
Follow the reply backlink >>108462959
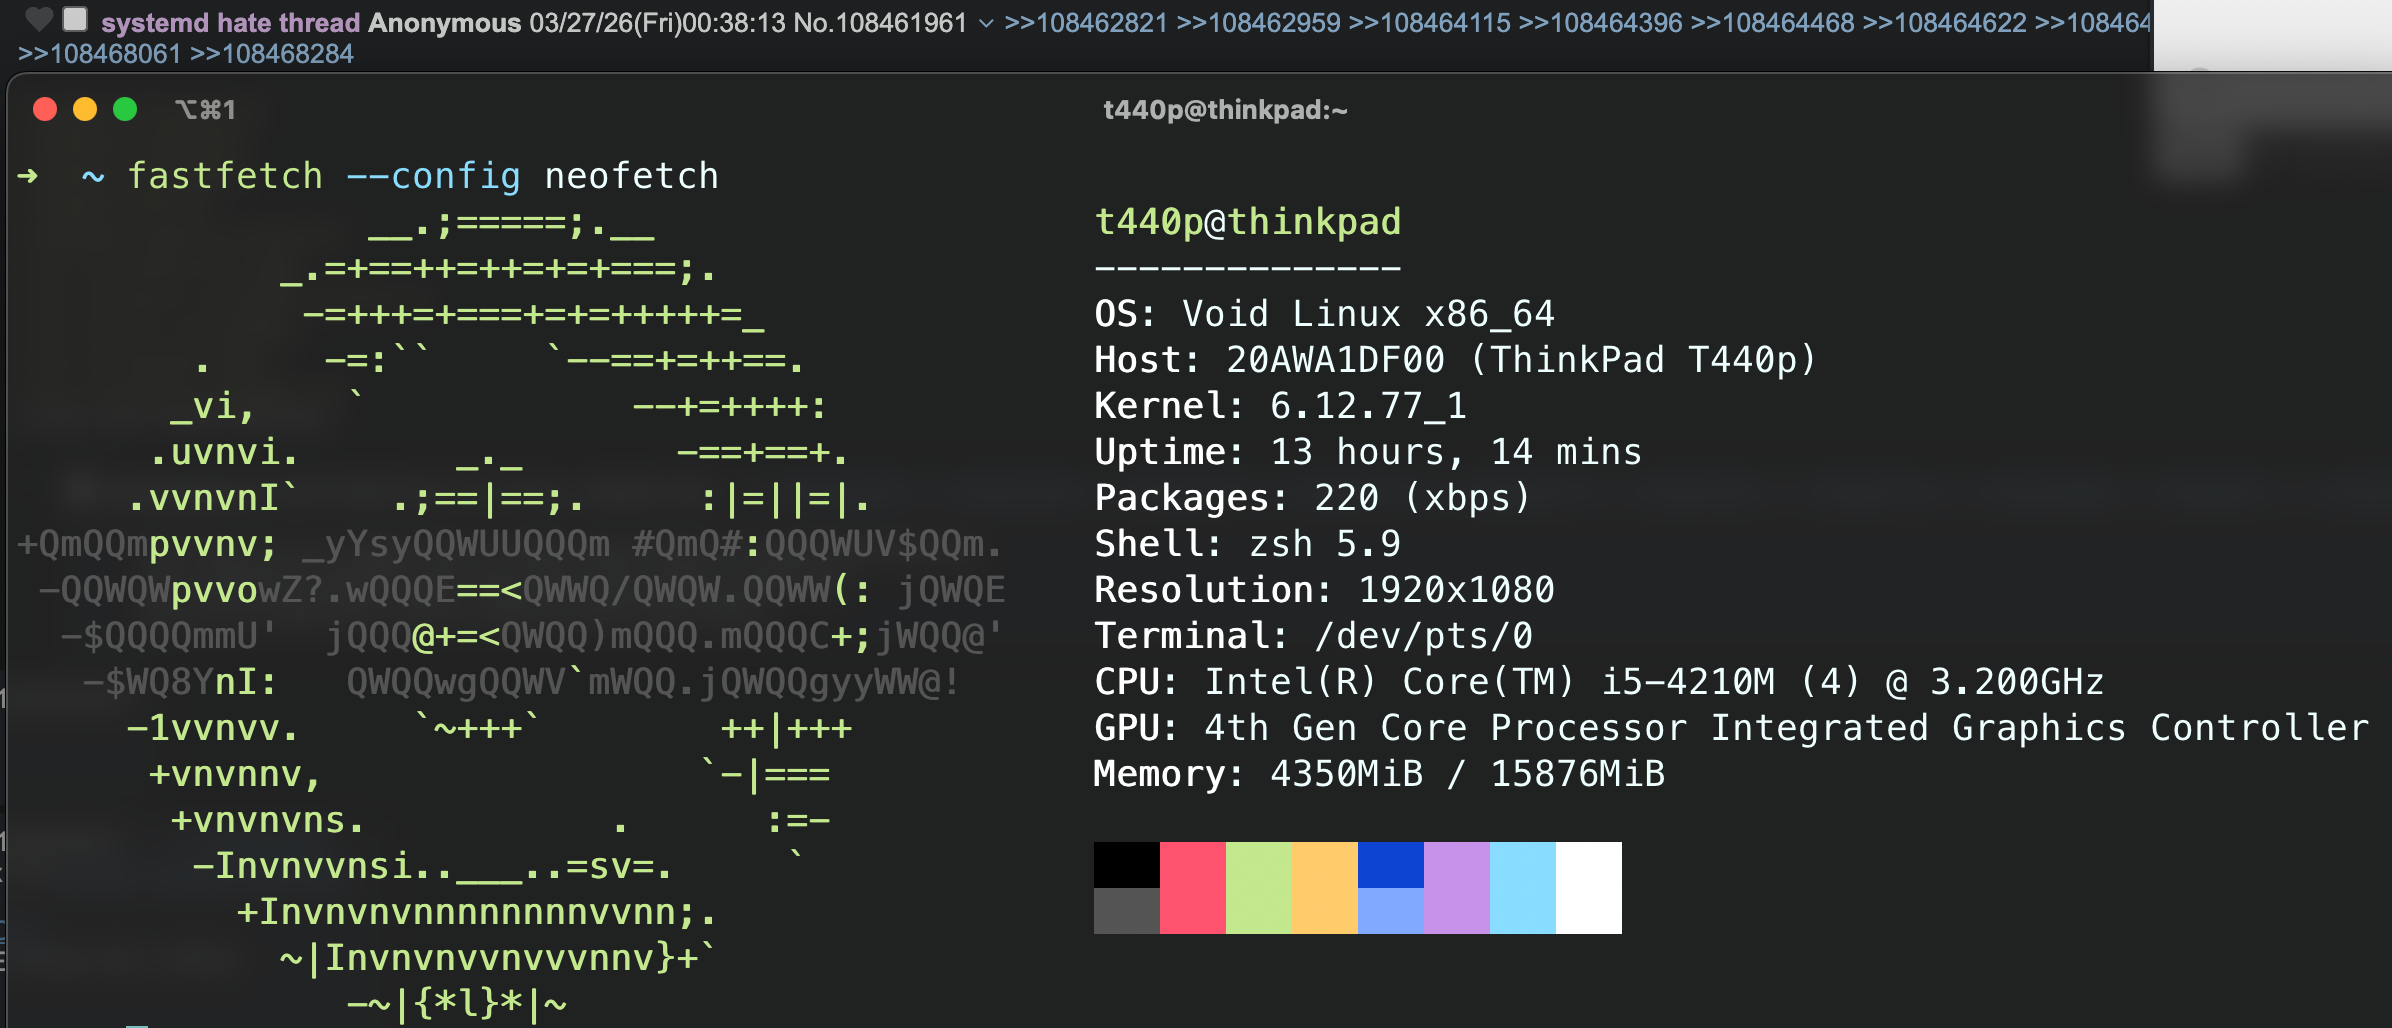pos(1258,22)
